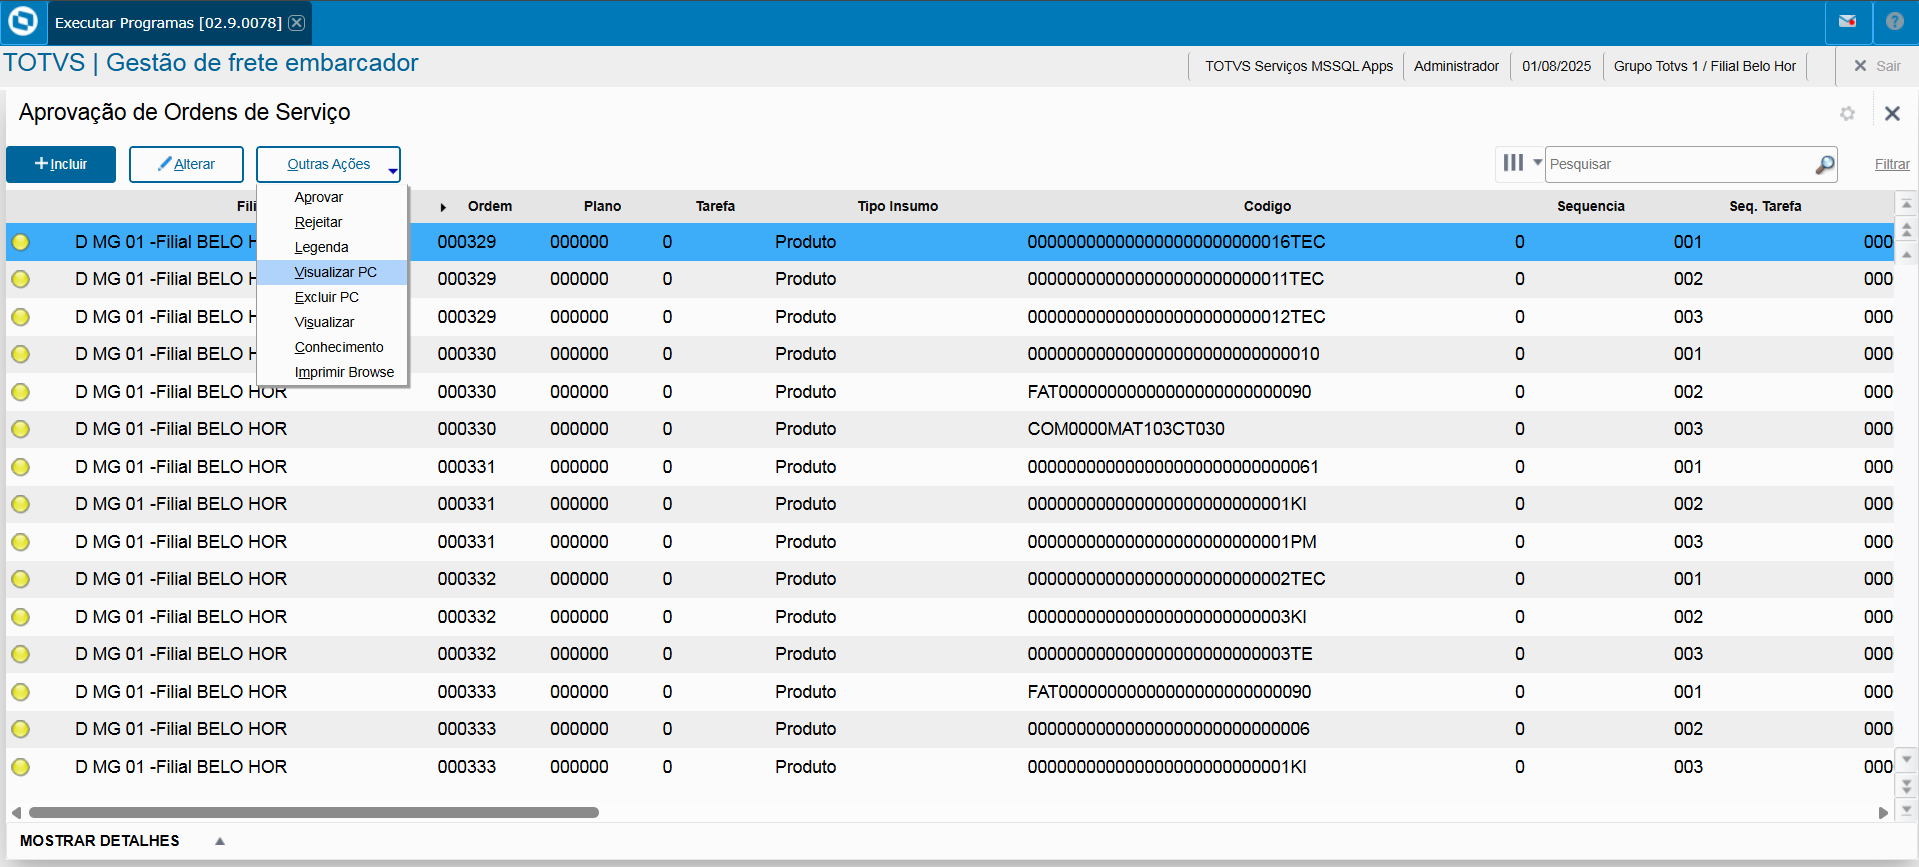Click the horizontal scrollbar thumb

[314, 813]
